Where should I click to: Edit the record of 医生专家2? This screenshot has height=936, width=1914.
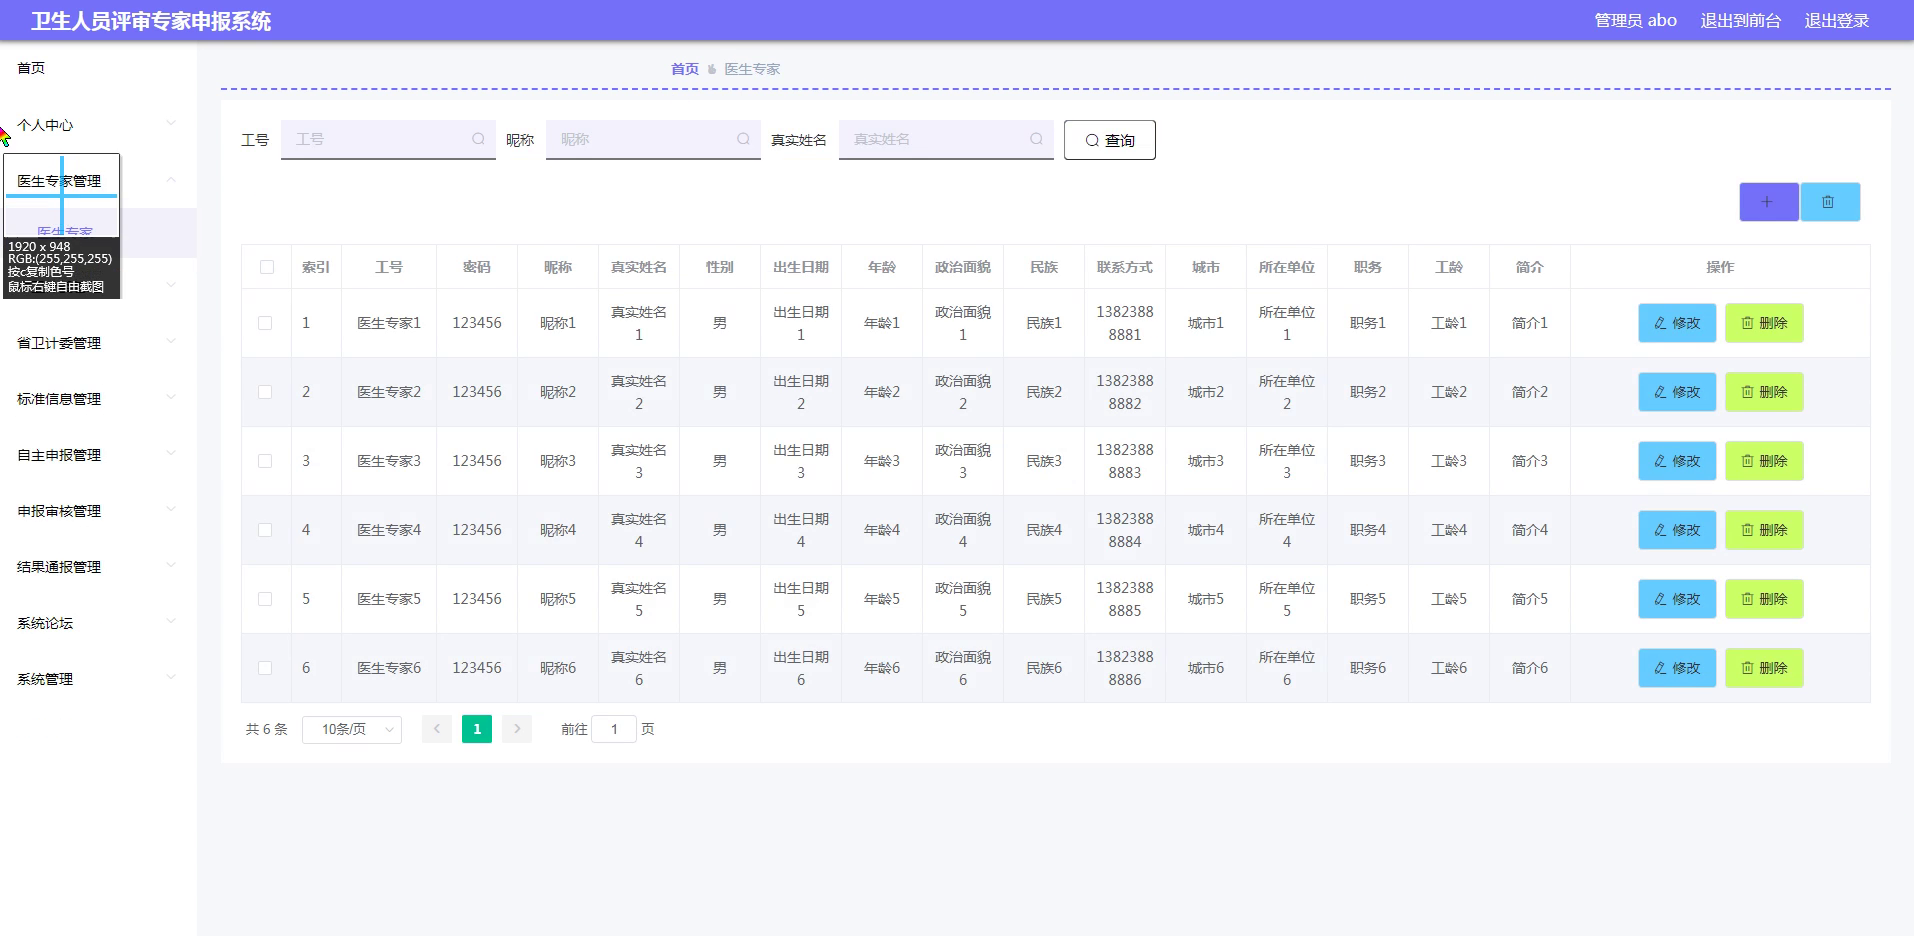click(1676, 392)
